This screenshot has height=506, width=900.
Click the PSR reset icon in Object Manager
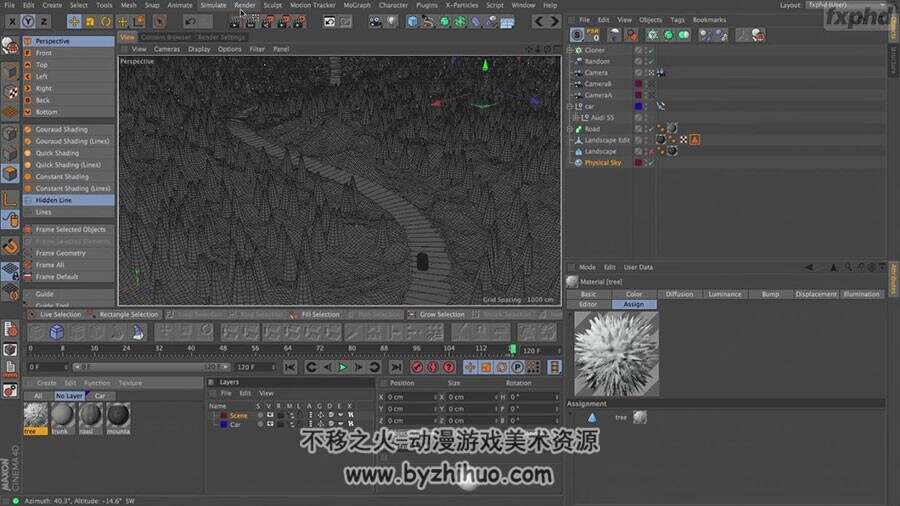pyautogui.click(x=593, y=35)
